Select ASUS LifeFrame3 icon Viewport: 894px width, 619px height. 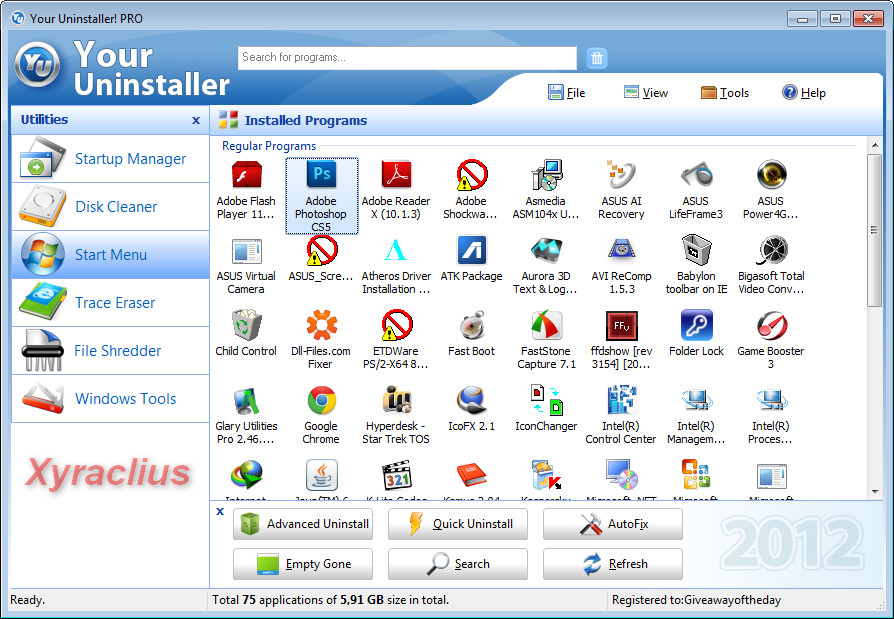click(x=696, y=174)
